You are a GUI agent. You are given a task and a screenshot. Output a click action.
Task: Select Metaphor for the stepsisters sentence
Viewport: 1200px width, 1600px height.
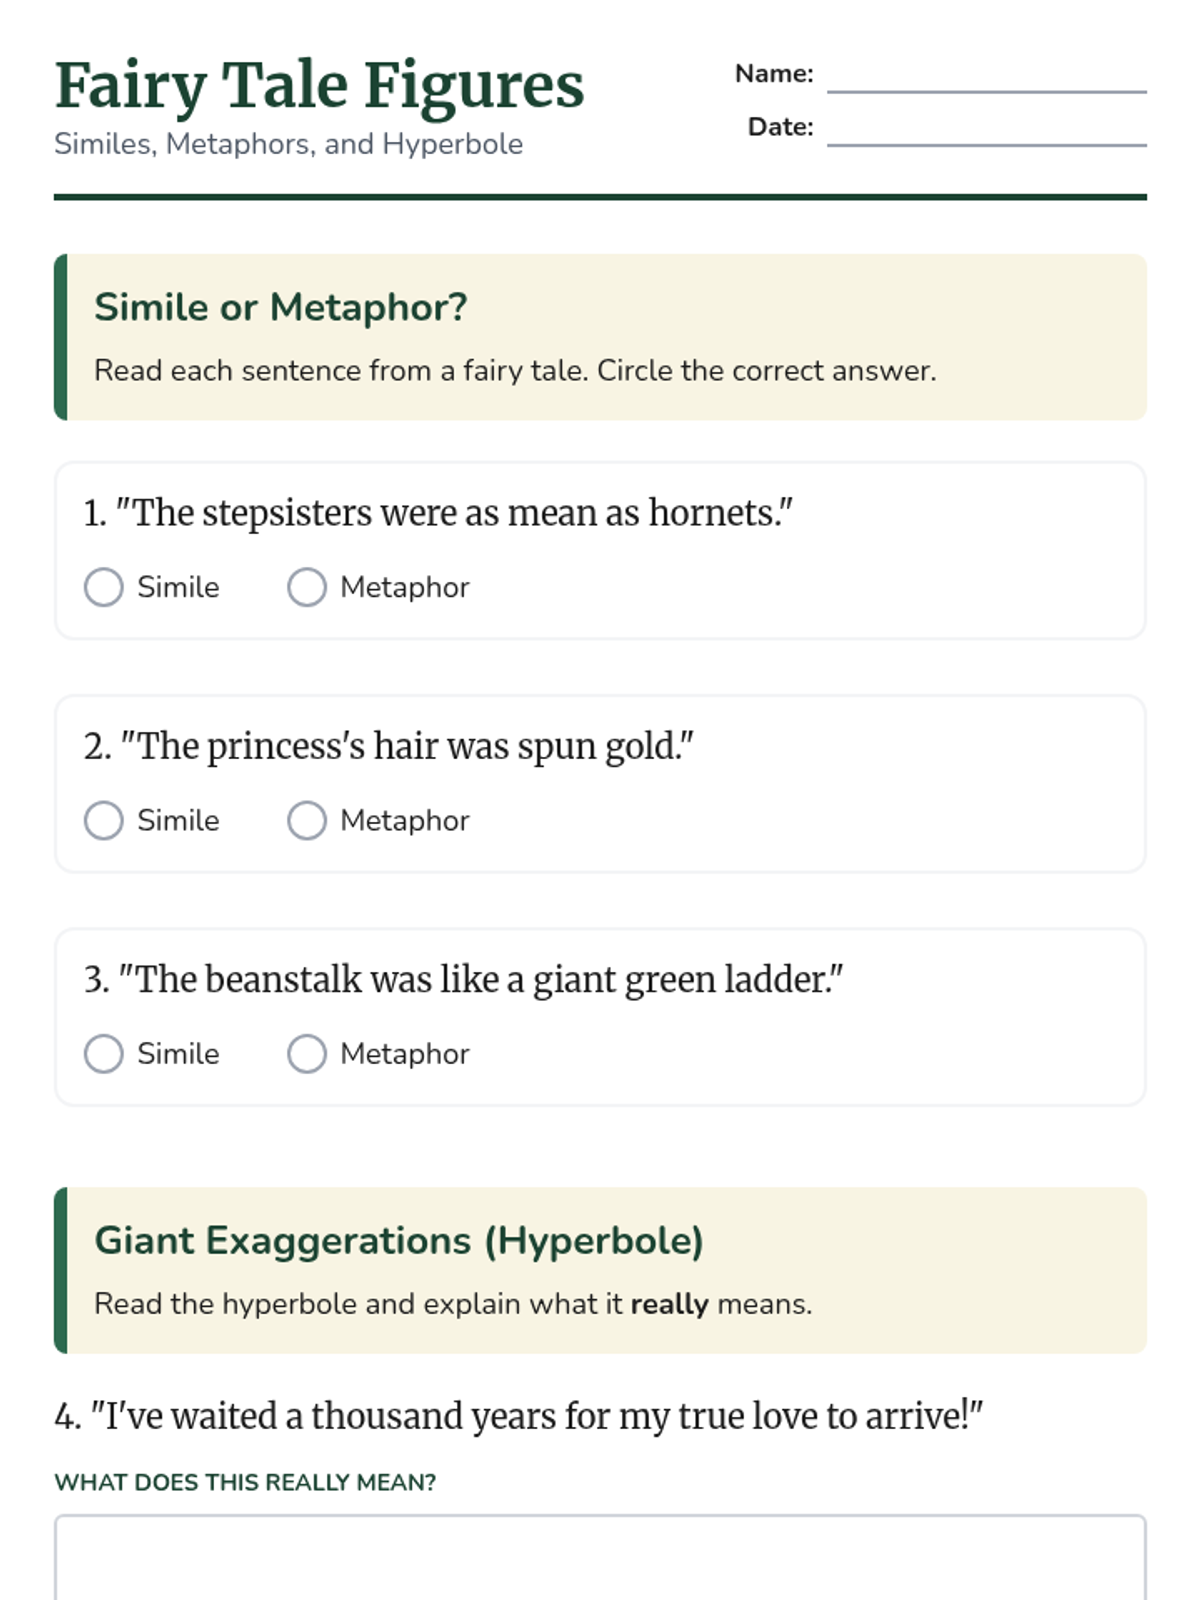(x=307, y=587)
